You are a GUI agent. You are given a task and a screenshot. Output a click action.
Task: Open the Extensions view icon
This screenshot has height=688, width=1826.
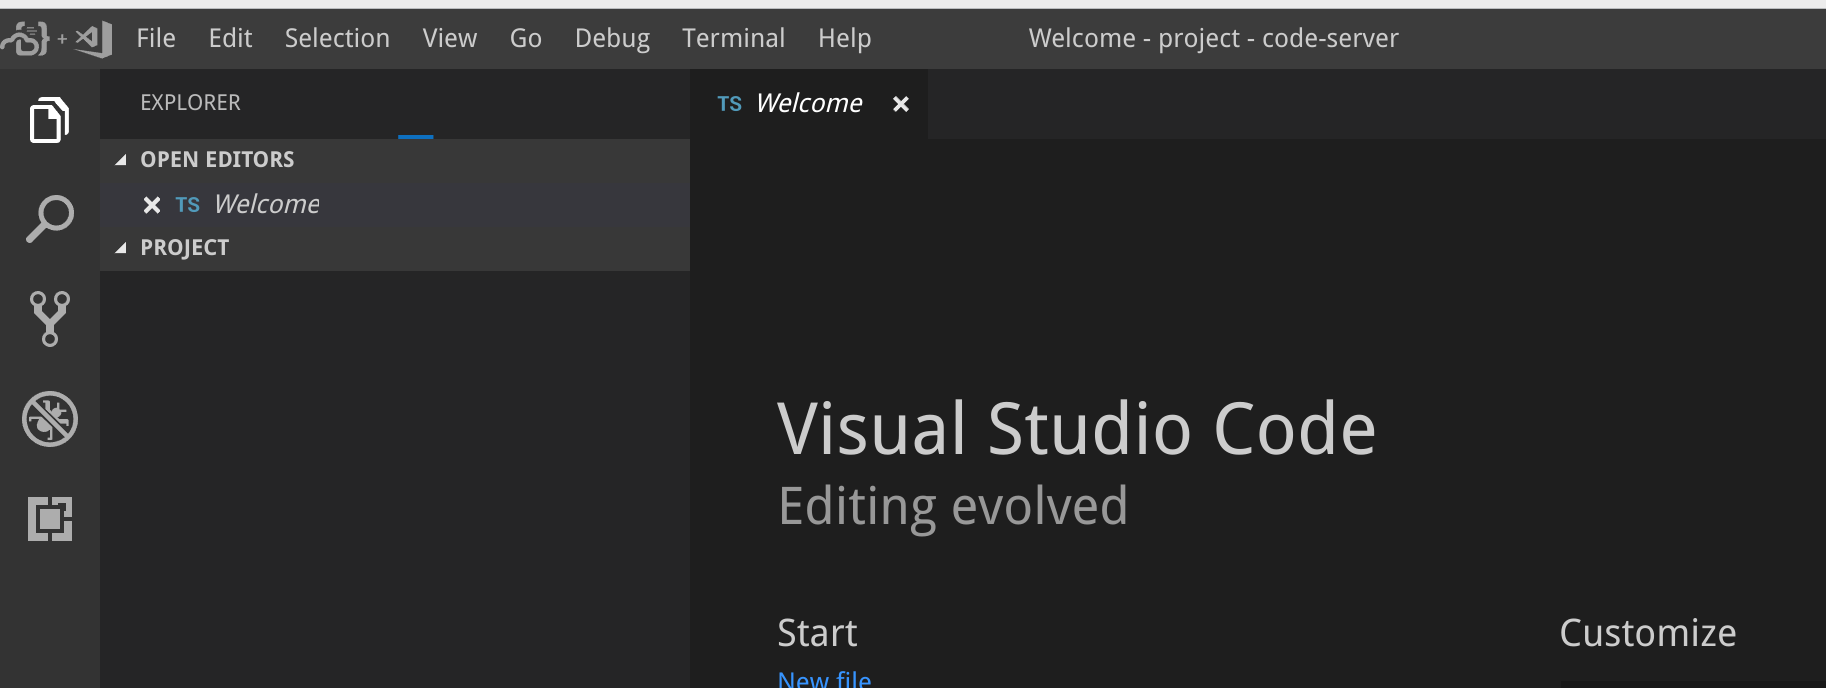pos(49,519)
